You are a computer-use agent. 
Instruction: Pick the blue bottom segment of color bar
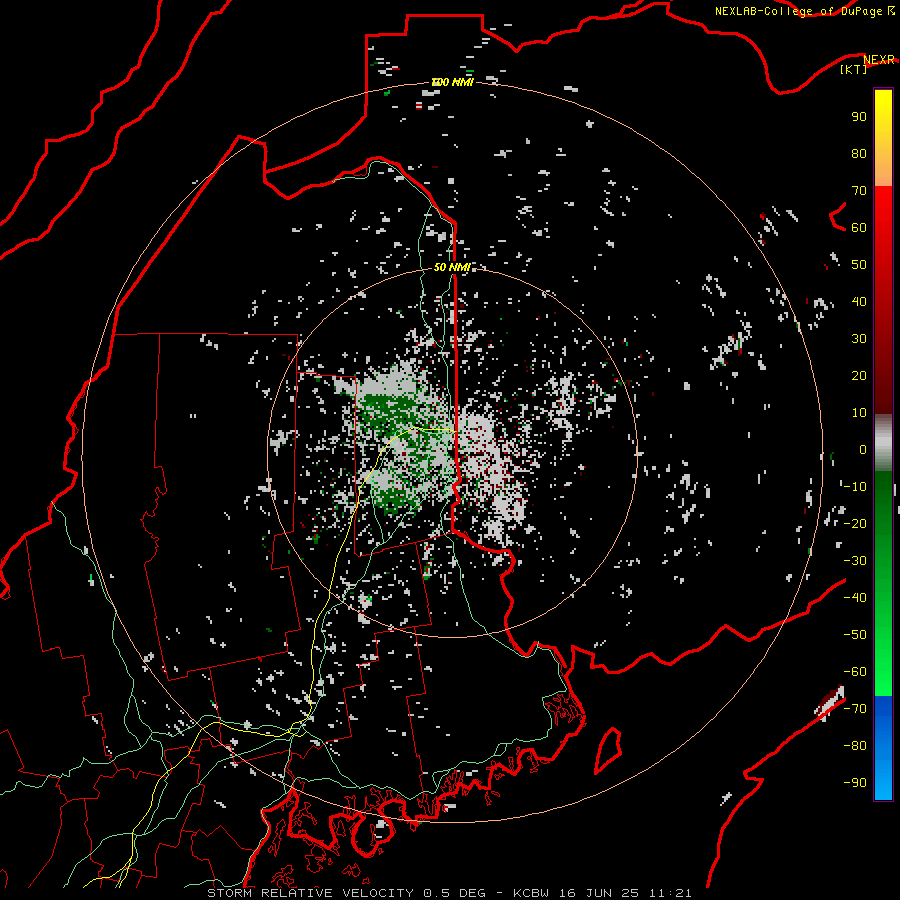883,748
